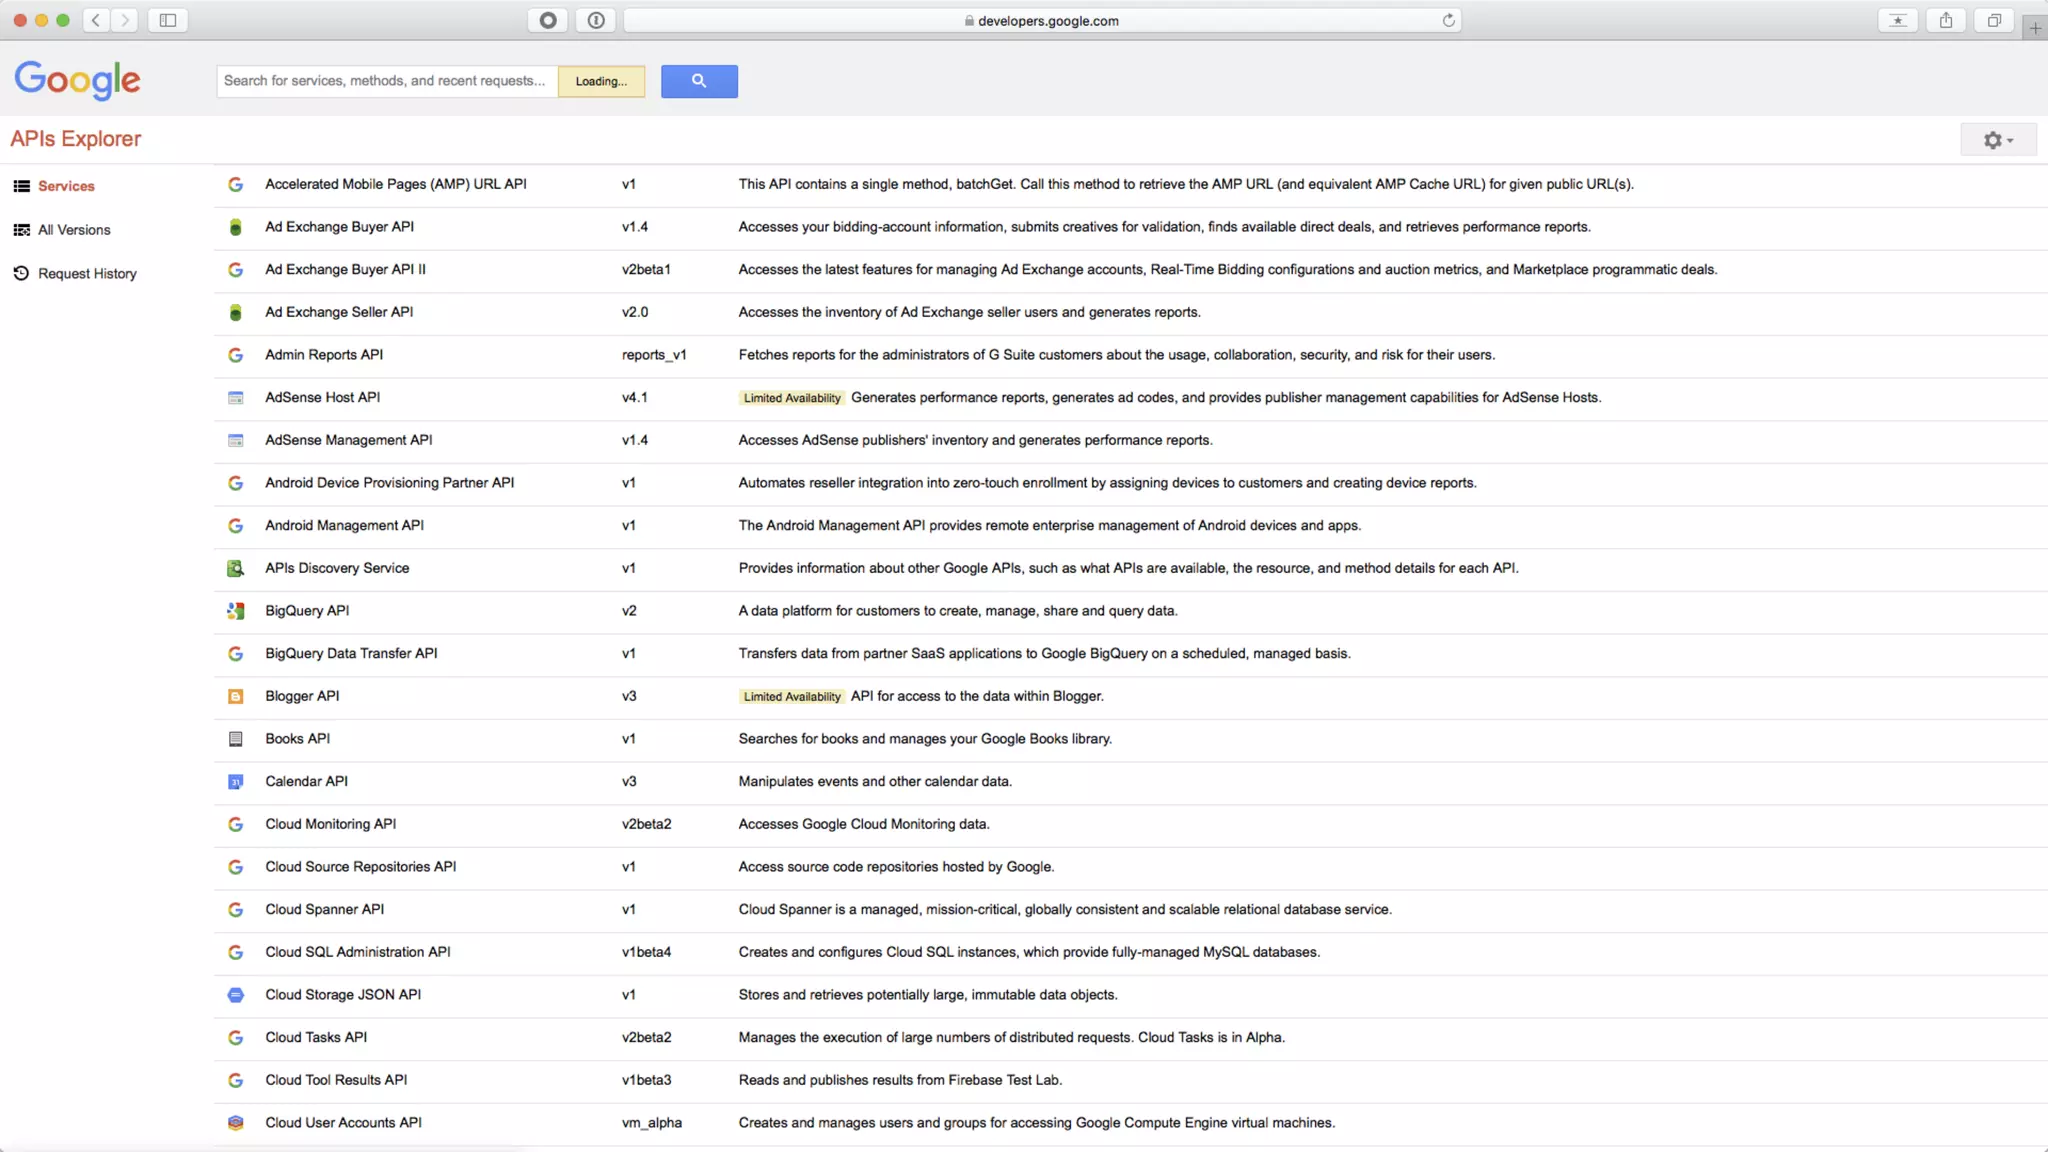This screenshot has height=1152, width=2048.
Task: Open the Android Management API link
Action: coord(344,525)
